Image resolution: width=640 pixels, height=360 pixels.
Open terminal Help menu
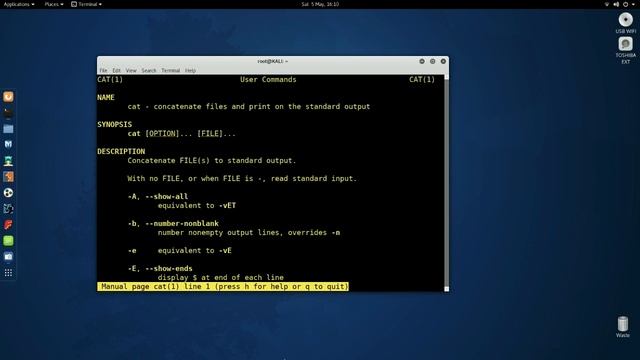190,71
